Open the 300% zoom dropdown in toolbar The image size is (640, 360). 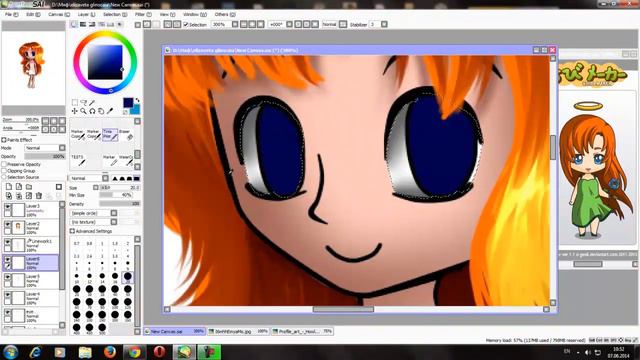(x=235, y=24)
